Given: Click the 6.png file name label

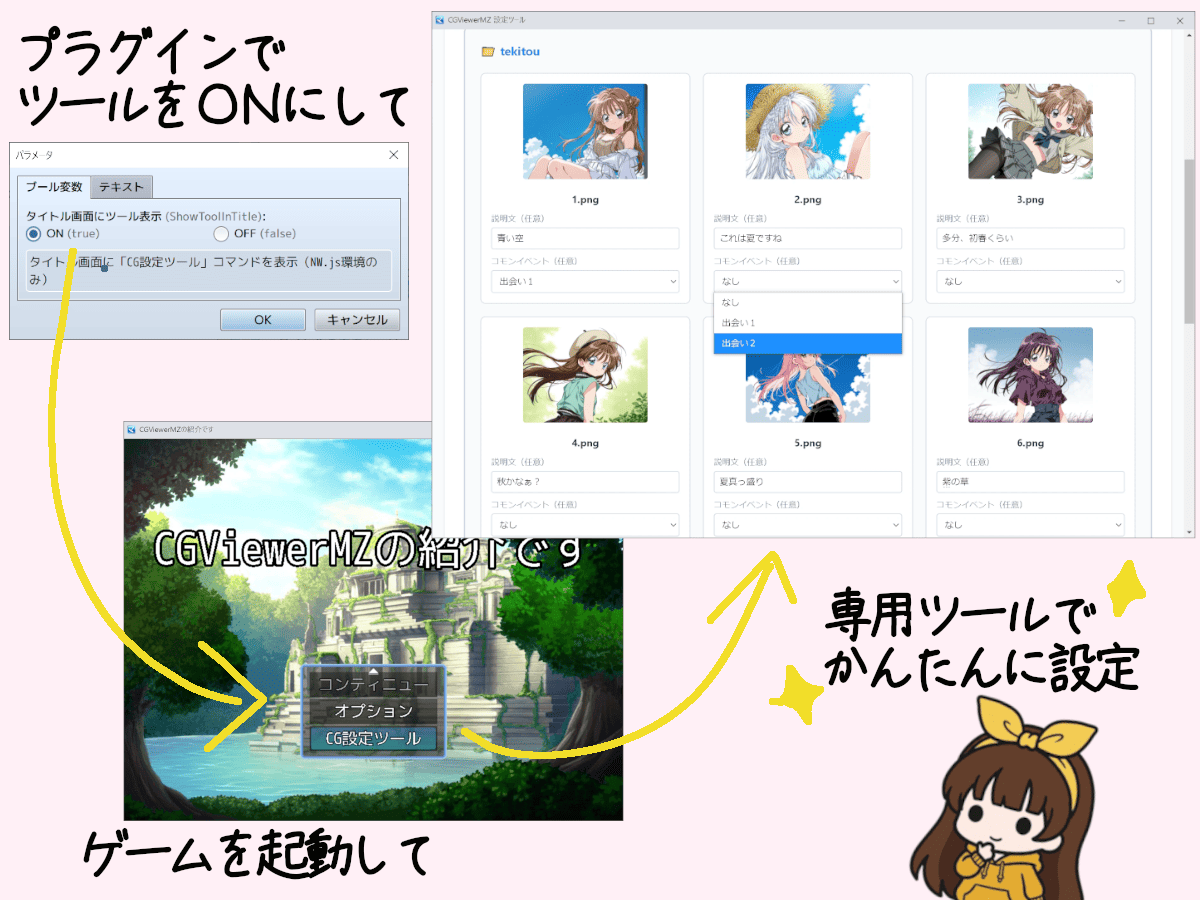Looking at the screenshot, I should [1030, 443].
